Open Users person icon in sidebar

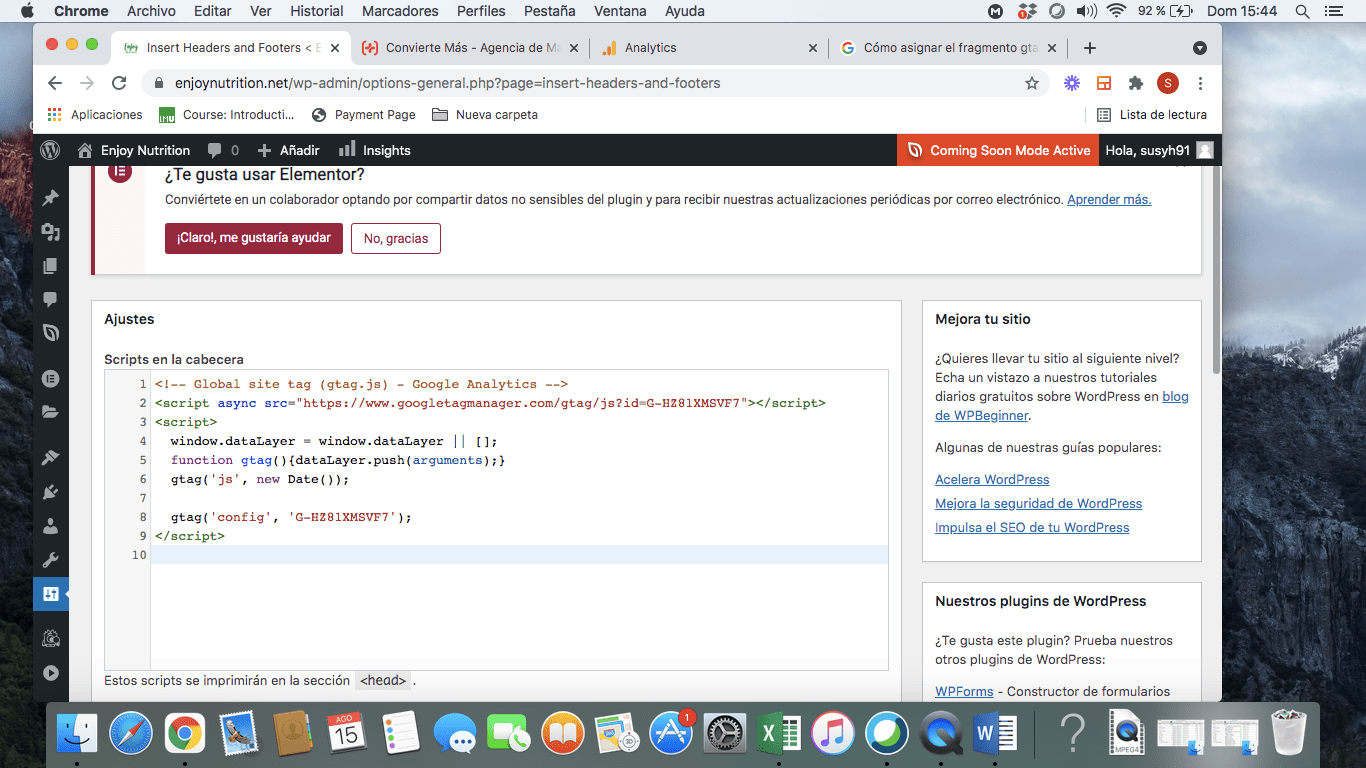click(x=50, y=526)
